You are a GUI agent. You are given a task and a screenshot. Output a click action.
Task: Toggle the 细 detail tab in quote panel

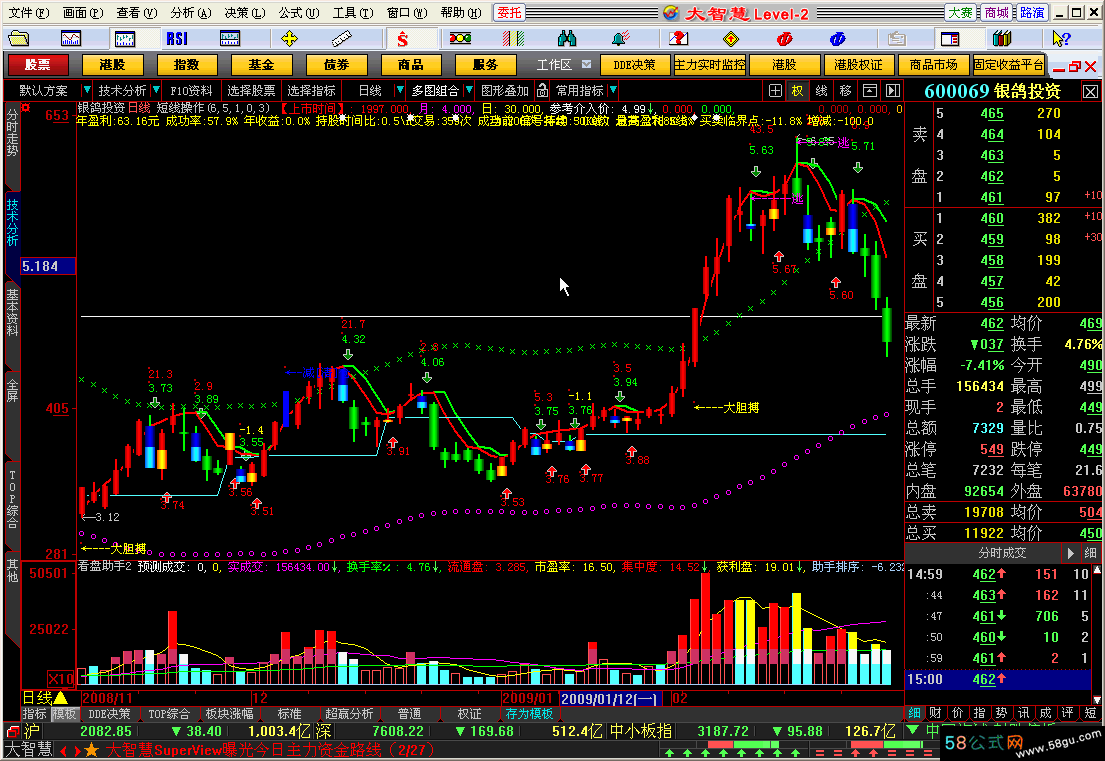[915, 712]
